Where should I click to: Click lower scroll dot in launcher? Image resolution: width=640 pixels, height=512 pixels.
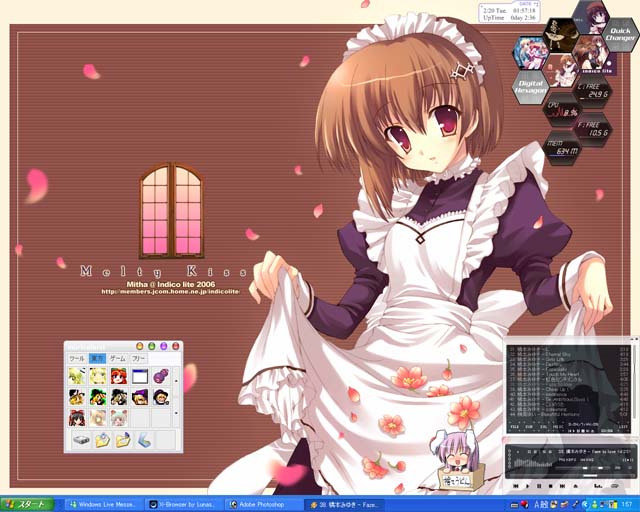point(176,413)
